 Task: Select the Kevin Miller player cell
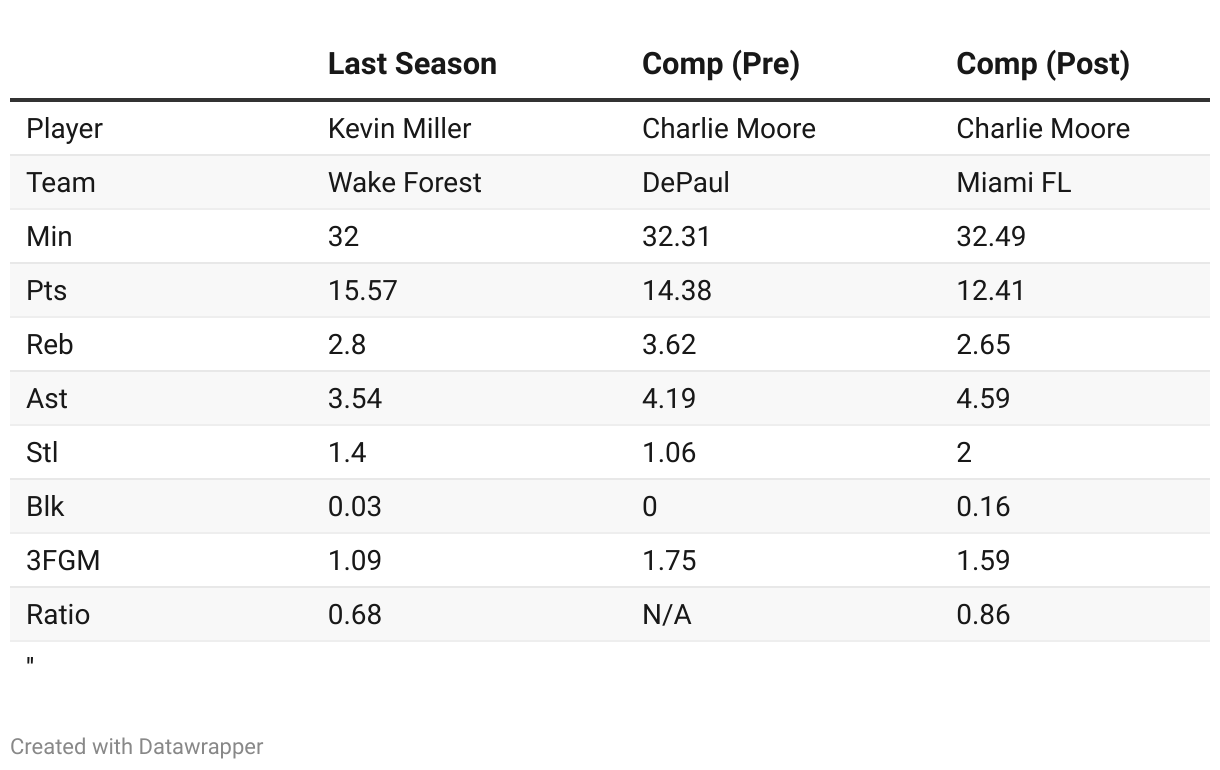click(x=399, y=129)
